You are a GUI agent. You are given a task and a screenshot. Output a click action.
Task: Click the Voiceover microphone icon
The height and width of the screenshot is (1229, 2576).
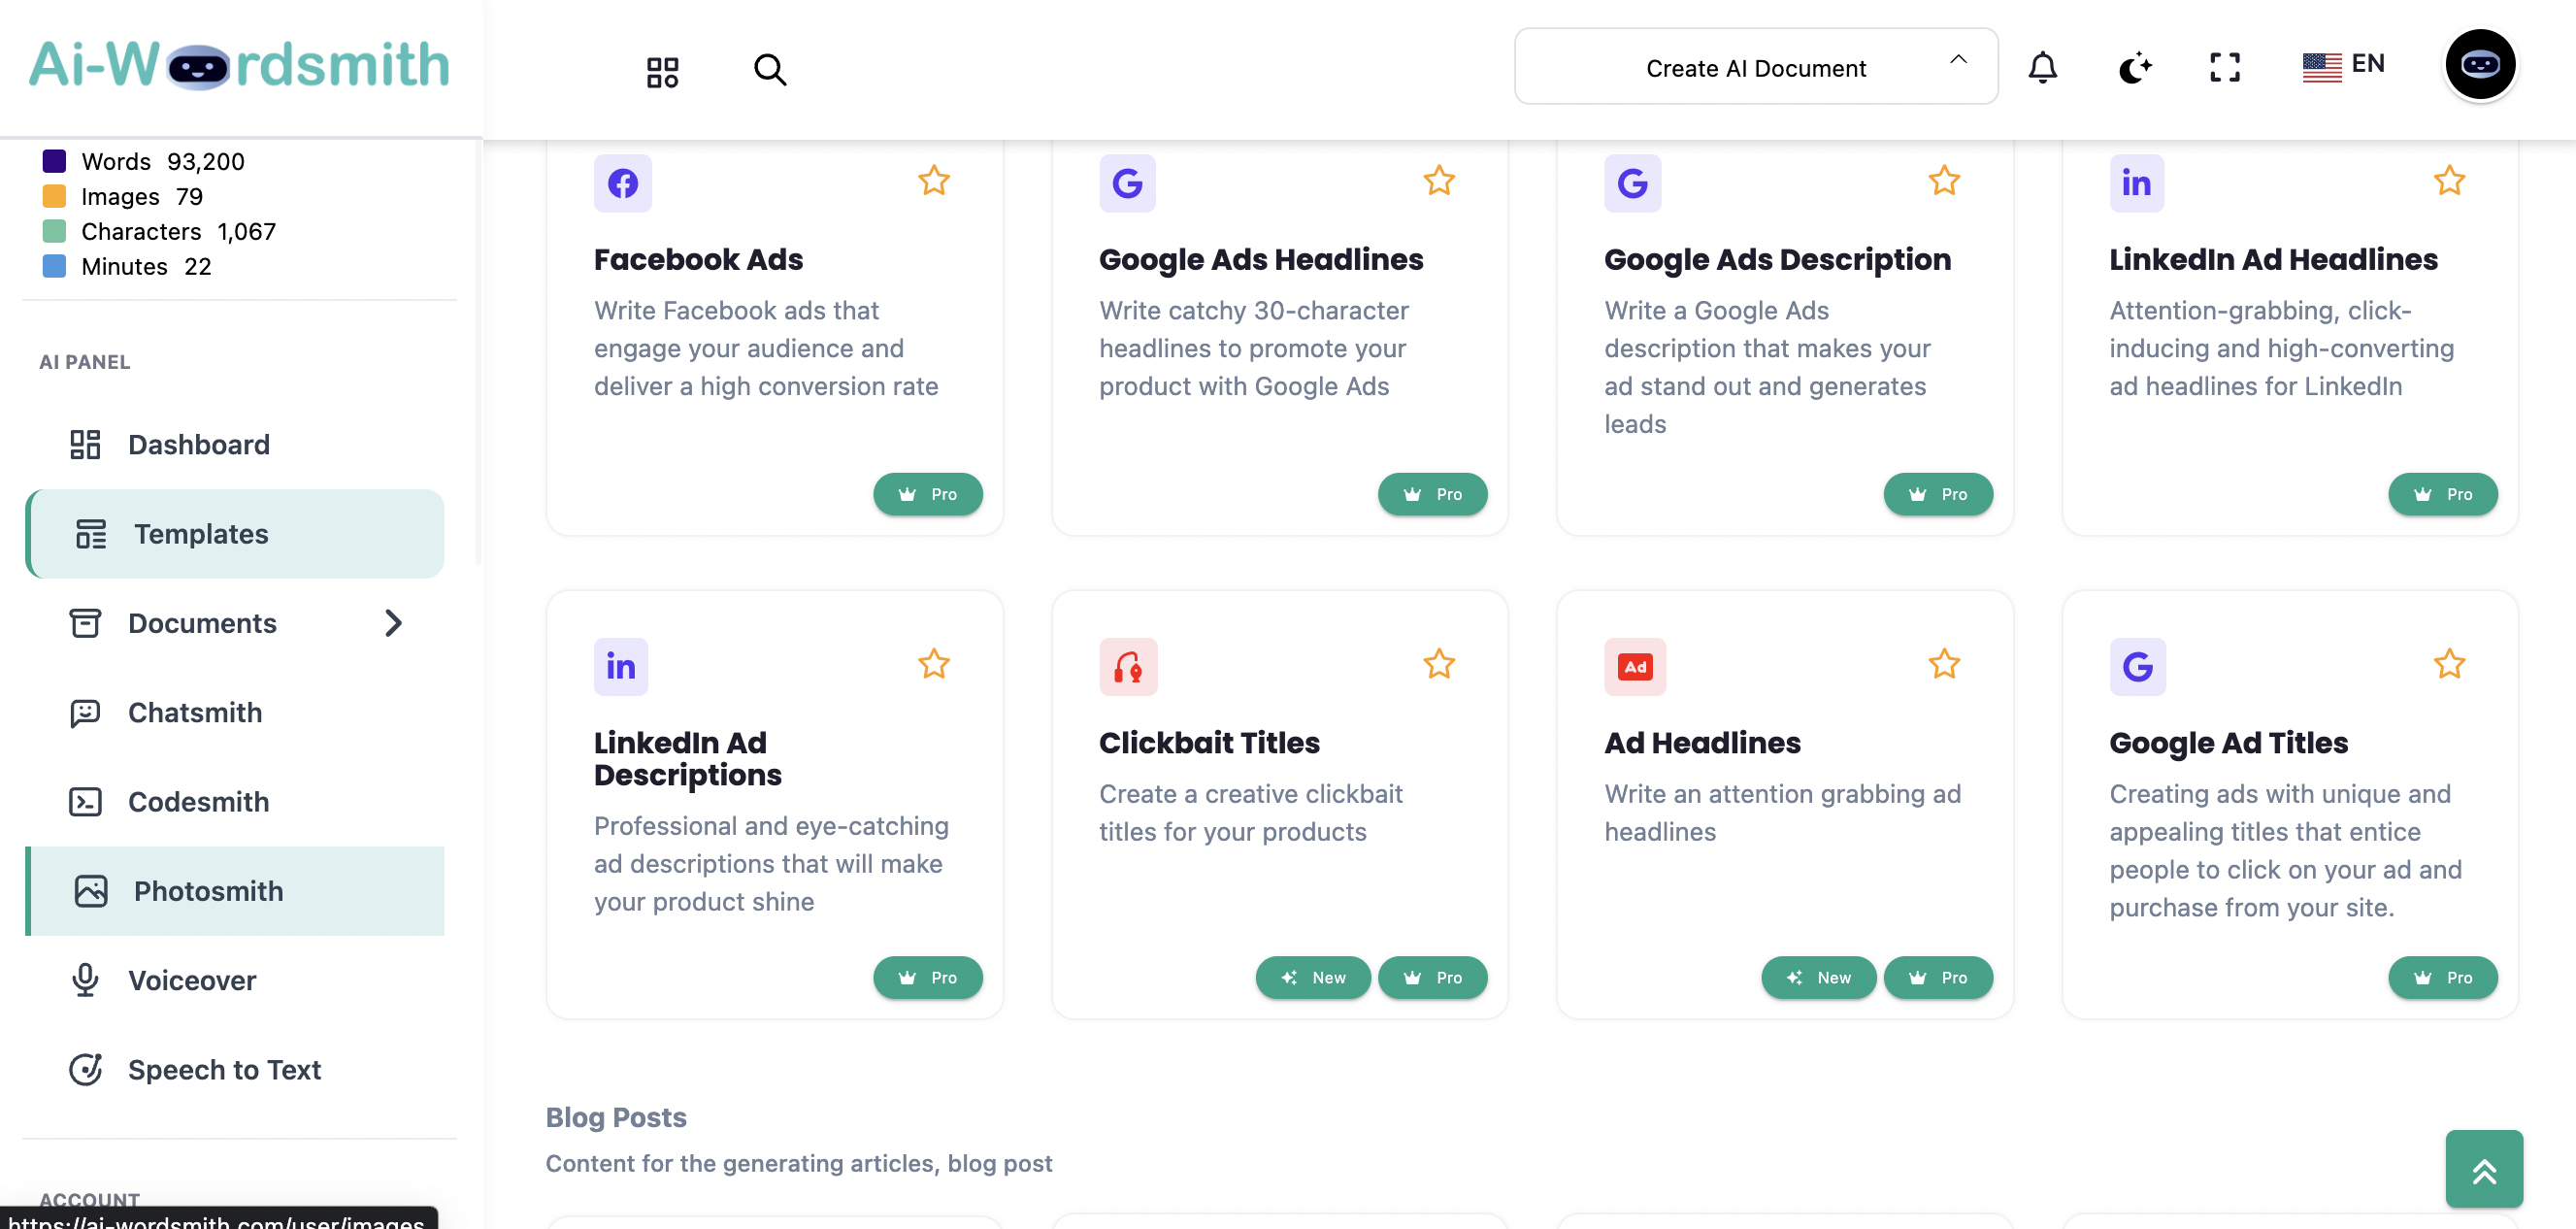click(x=85, y=980)
